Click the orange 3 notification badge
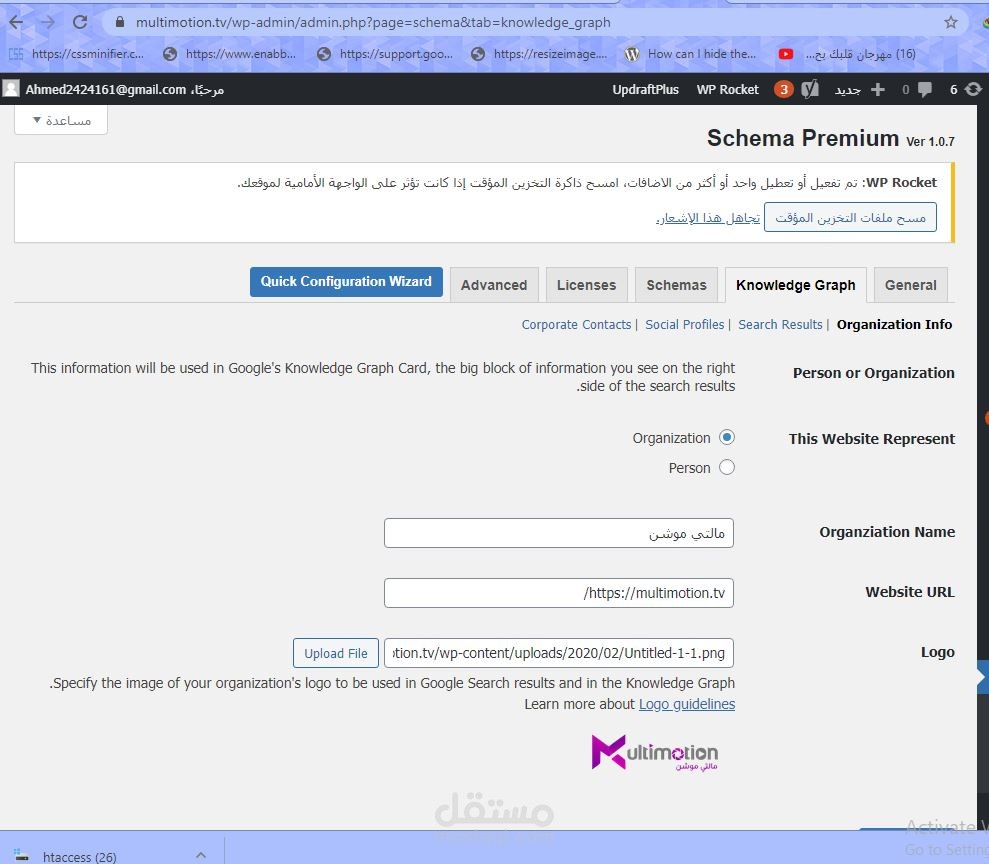 tap(783, 90)
